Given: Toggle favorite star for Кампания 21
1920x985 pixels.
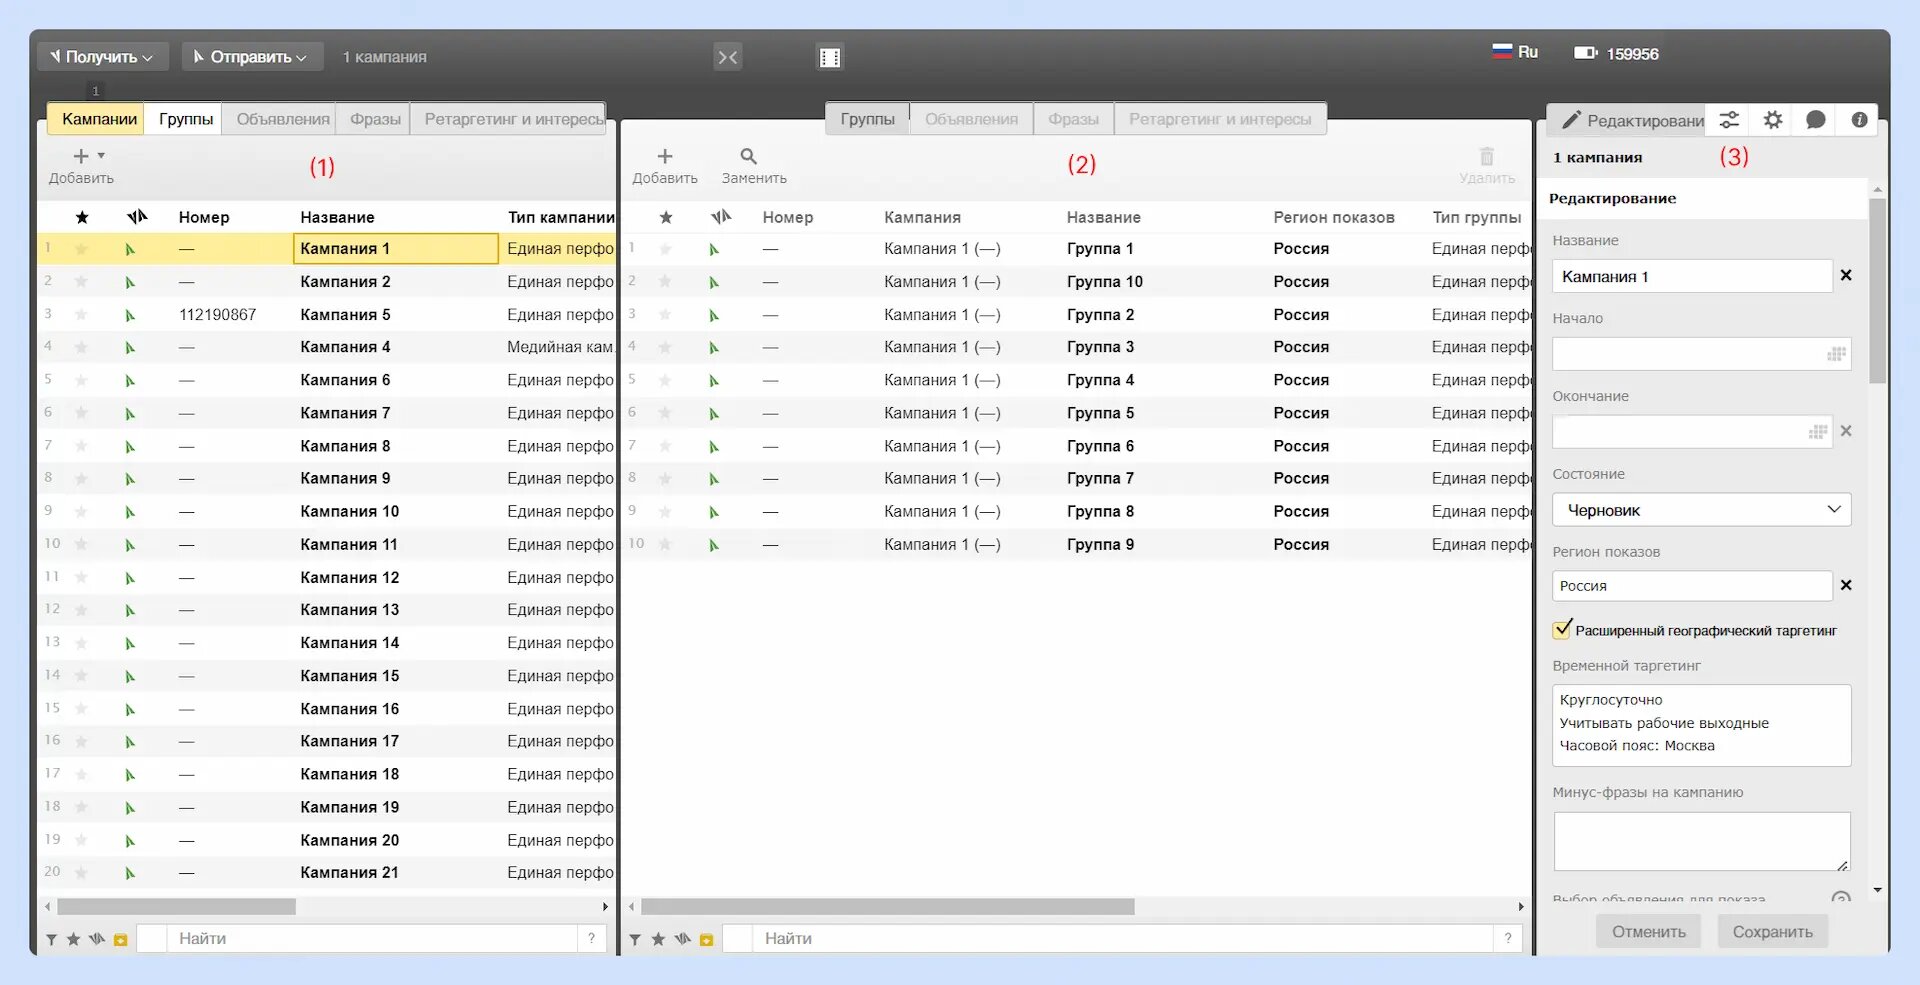Looking at the screenshot, I should pyautogui.click(x=82, y=873).
